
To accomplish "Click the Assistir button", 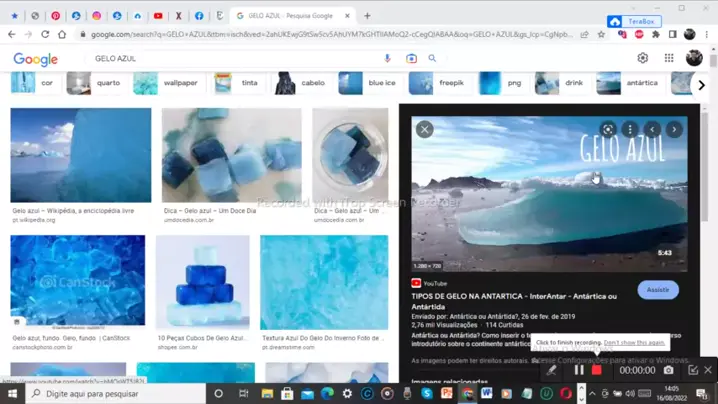I will point(658,290).
